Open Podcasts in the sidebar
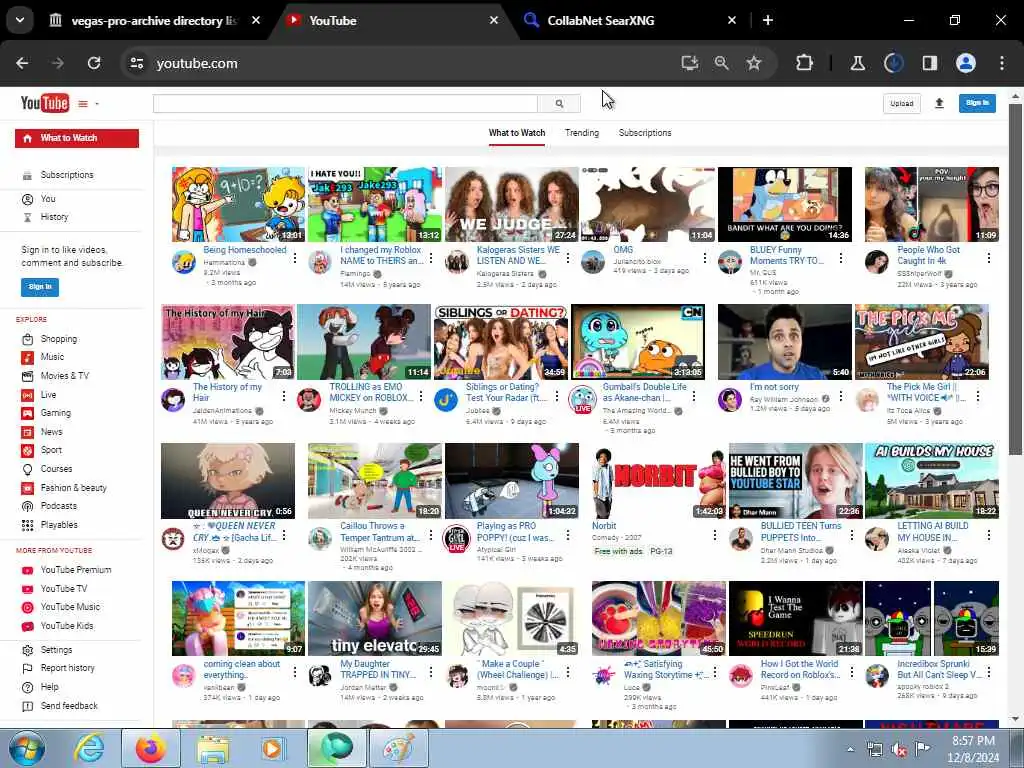The height and width of the screenshot is (768, 1024). click(x=59, y=506)
